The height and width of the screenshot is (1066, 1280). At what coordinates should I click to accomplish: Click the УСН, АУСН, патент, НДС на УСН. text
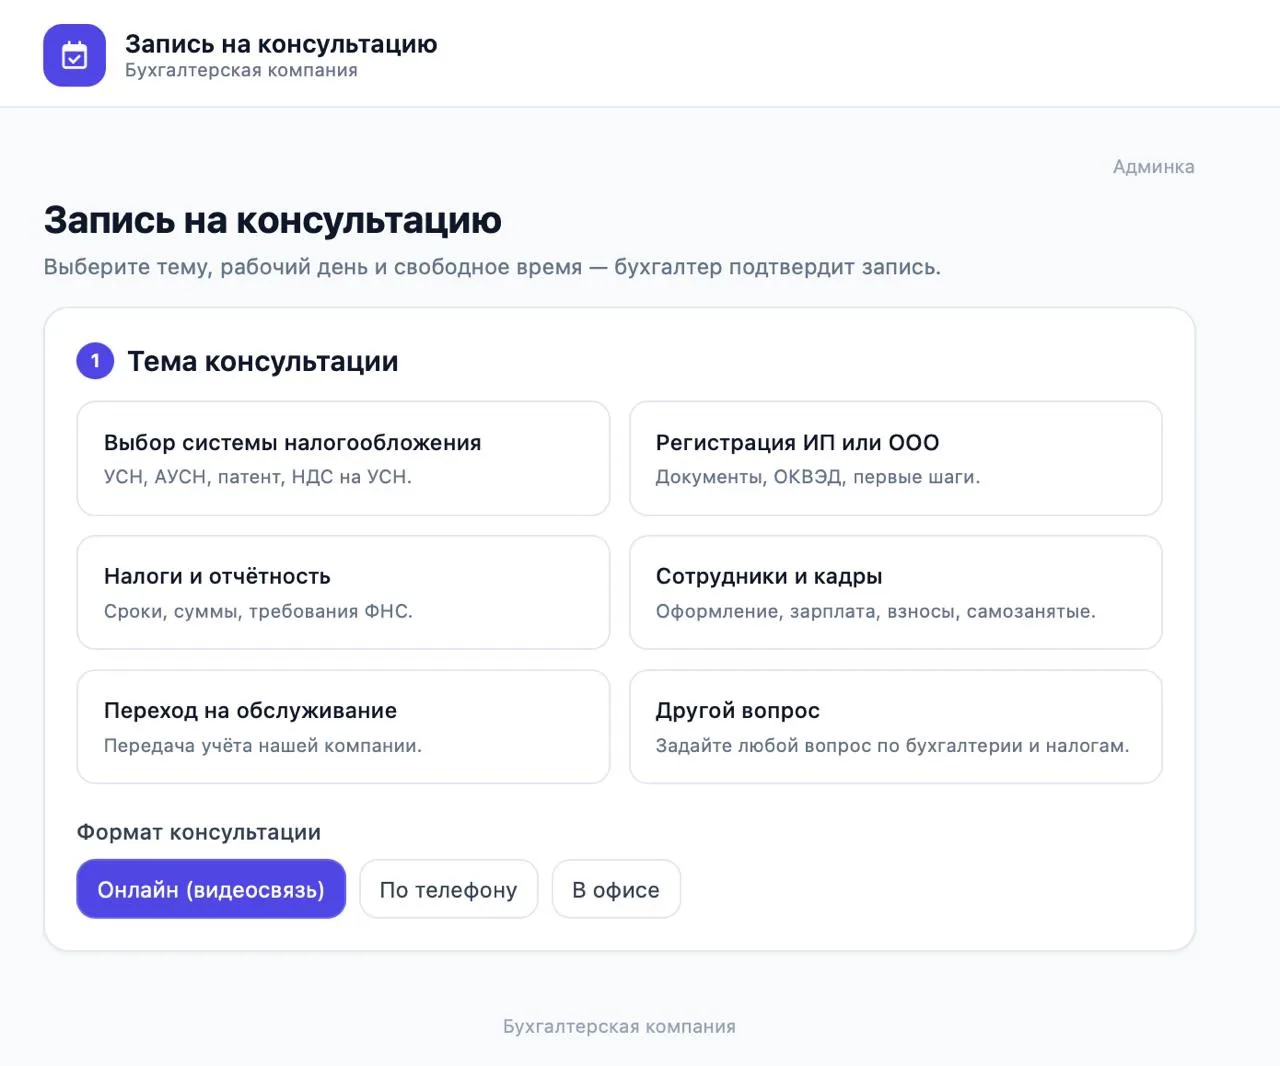[258, 477]
